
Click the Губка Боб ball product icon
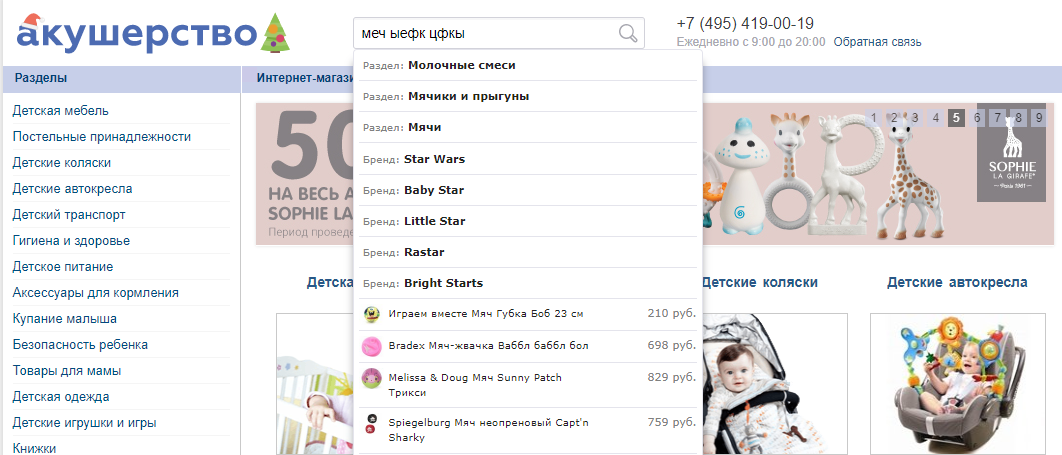click(x=370, y=314)
